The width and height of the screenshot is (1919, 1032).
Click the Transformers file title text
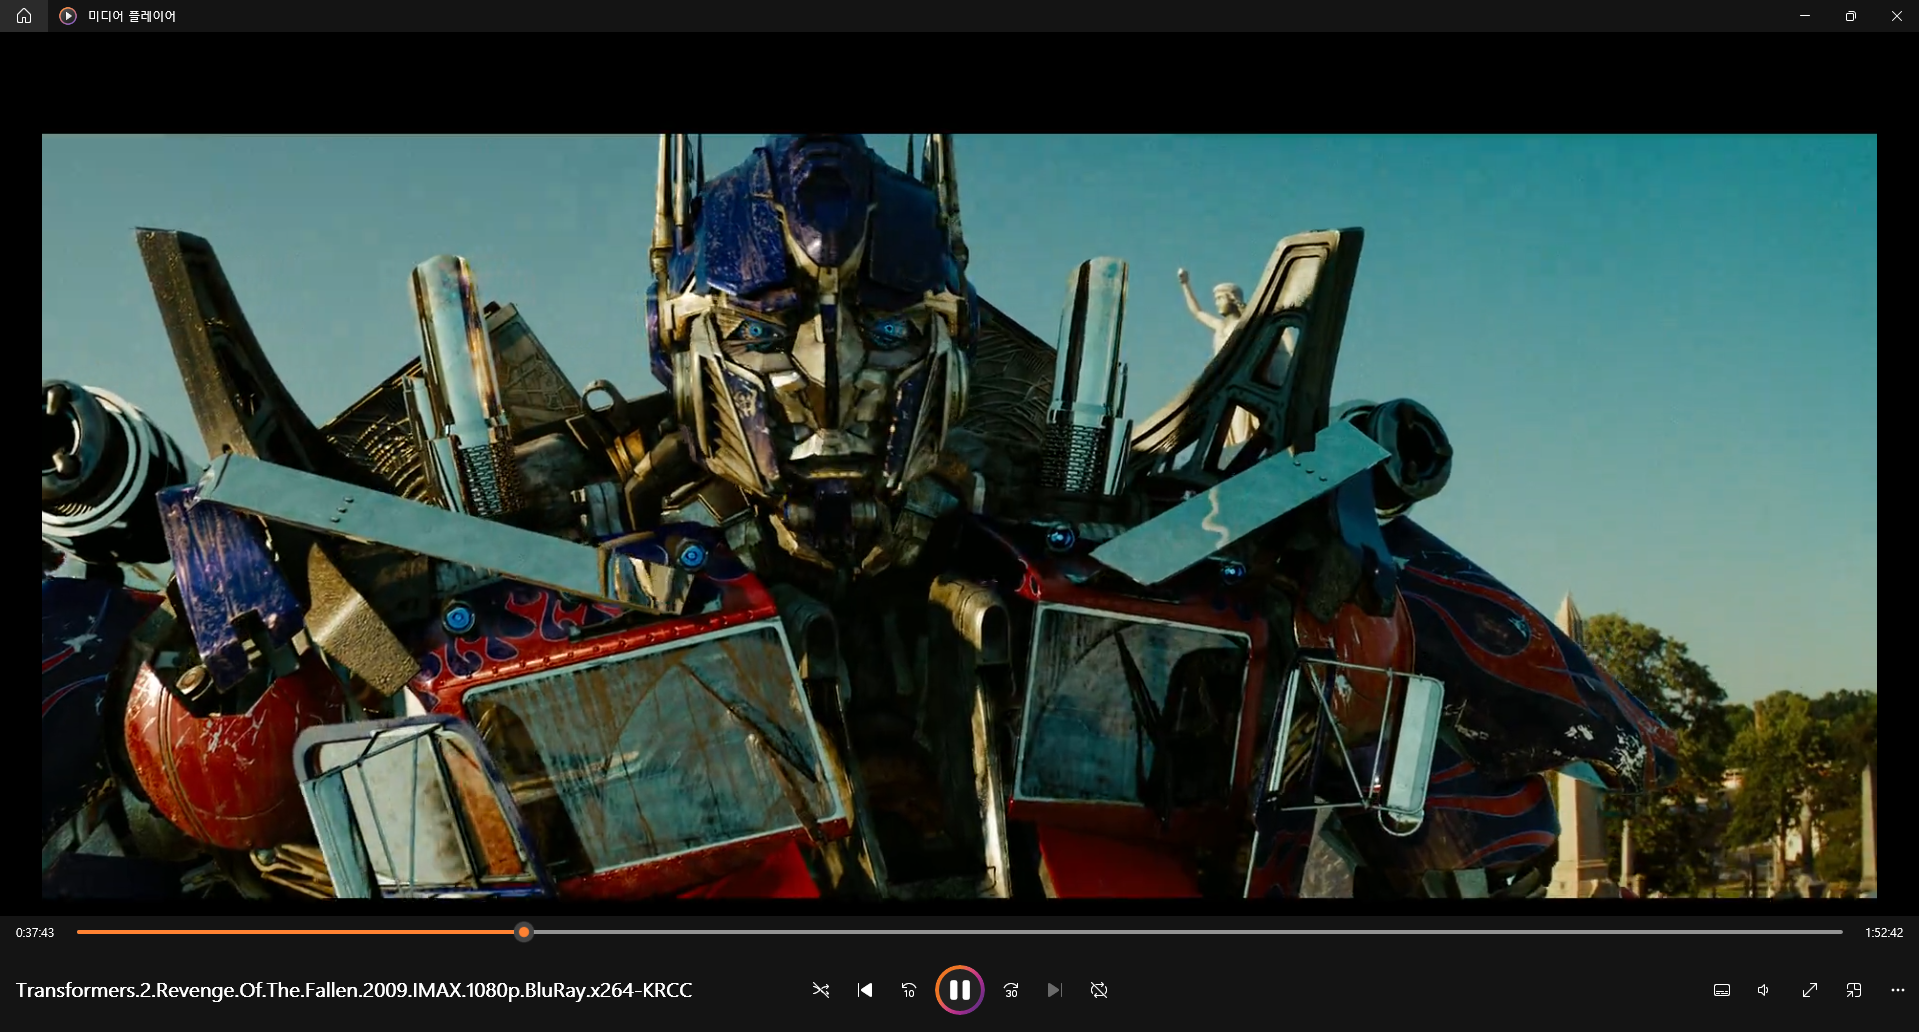tap(354, 990)
